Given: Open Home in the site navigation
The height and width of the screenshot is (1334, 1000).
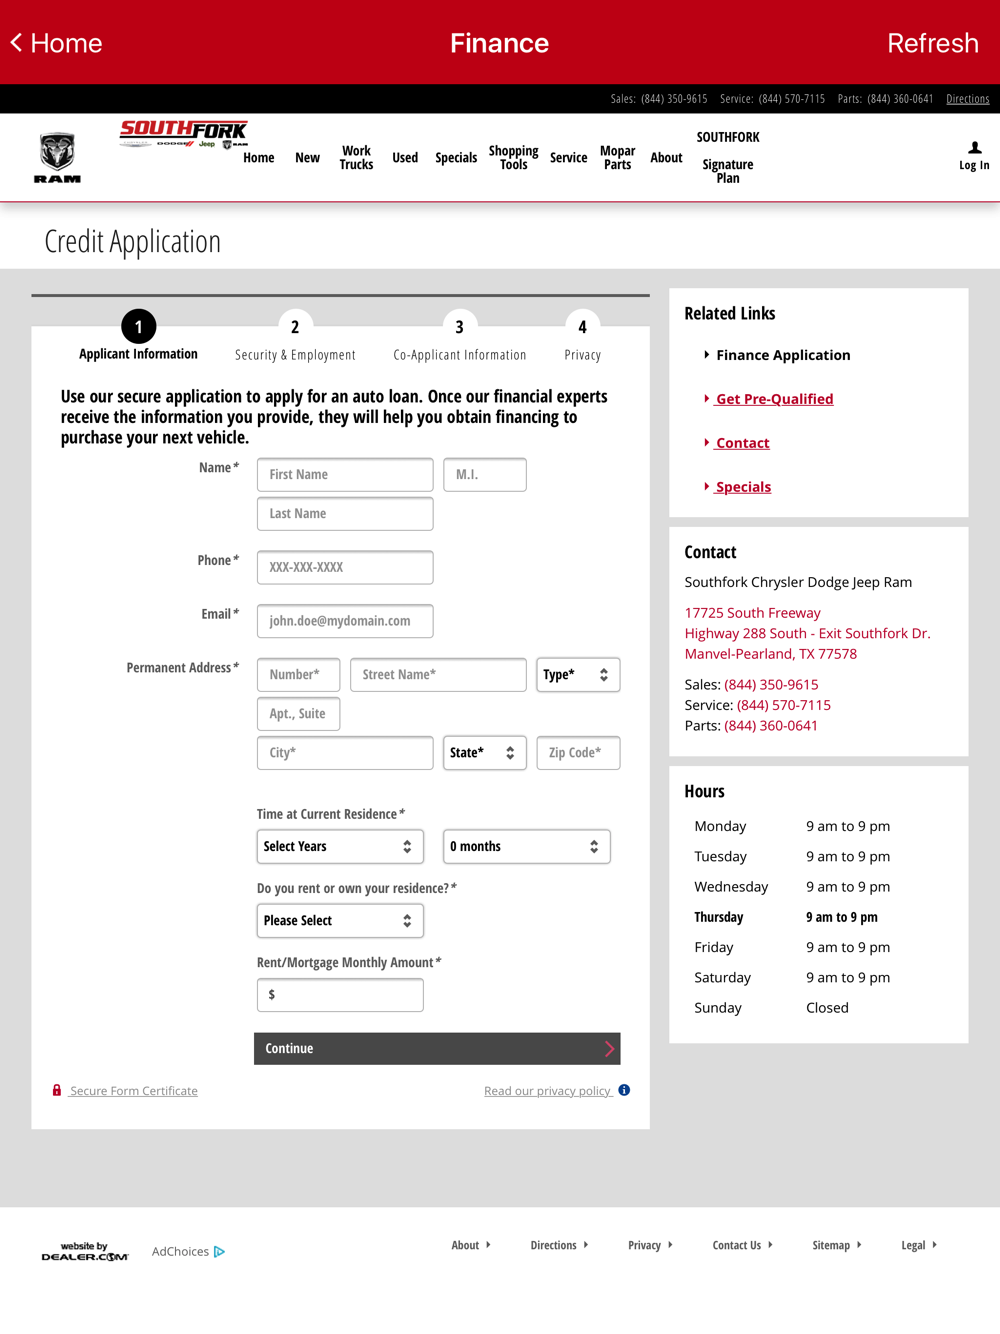Looking at the screenshot, I should 259,158.
